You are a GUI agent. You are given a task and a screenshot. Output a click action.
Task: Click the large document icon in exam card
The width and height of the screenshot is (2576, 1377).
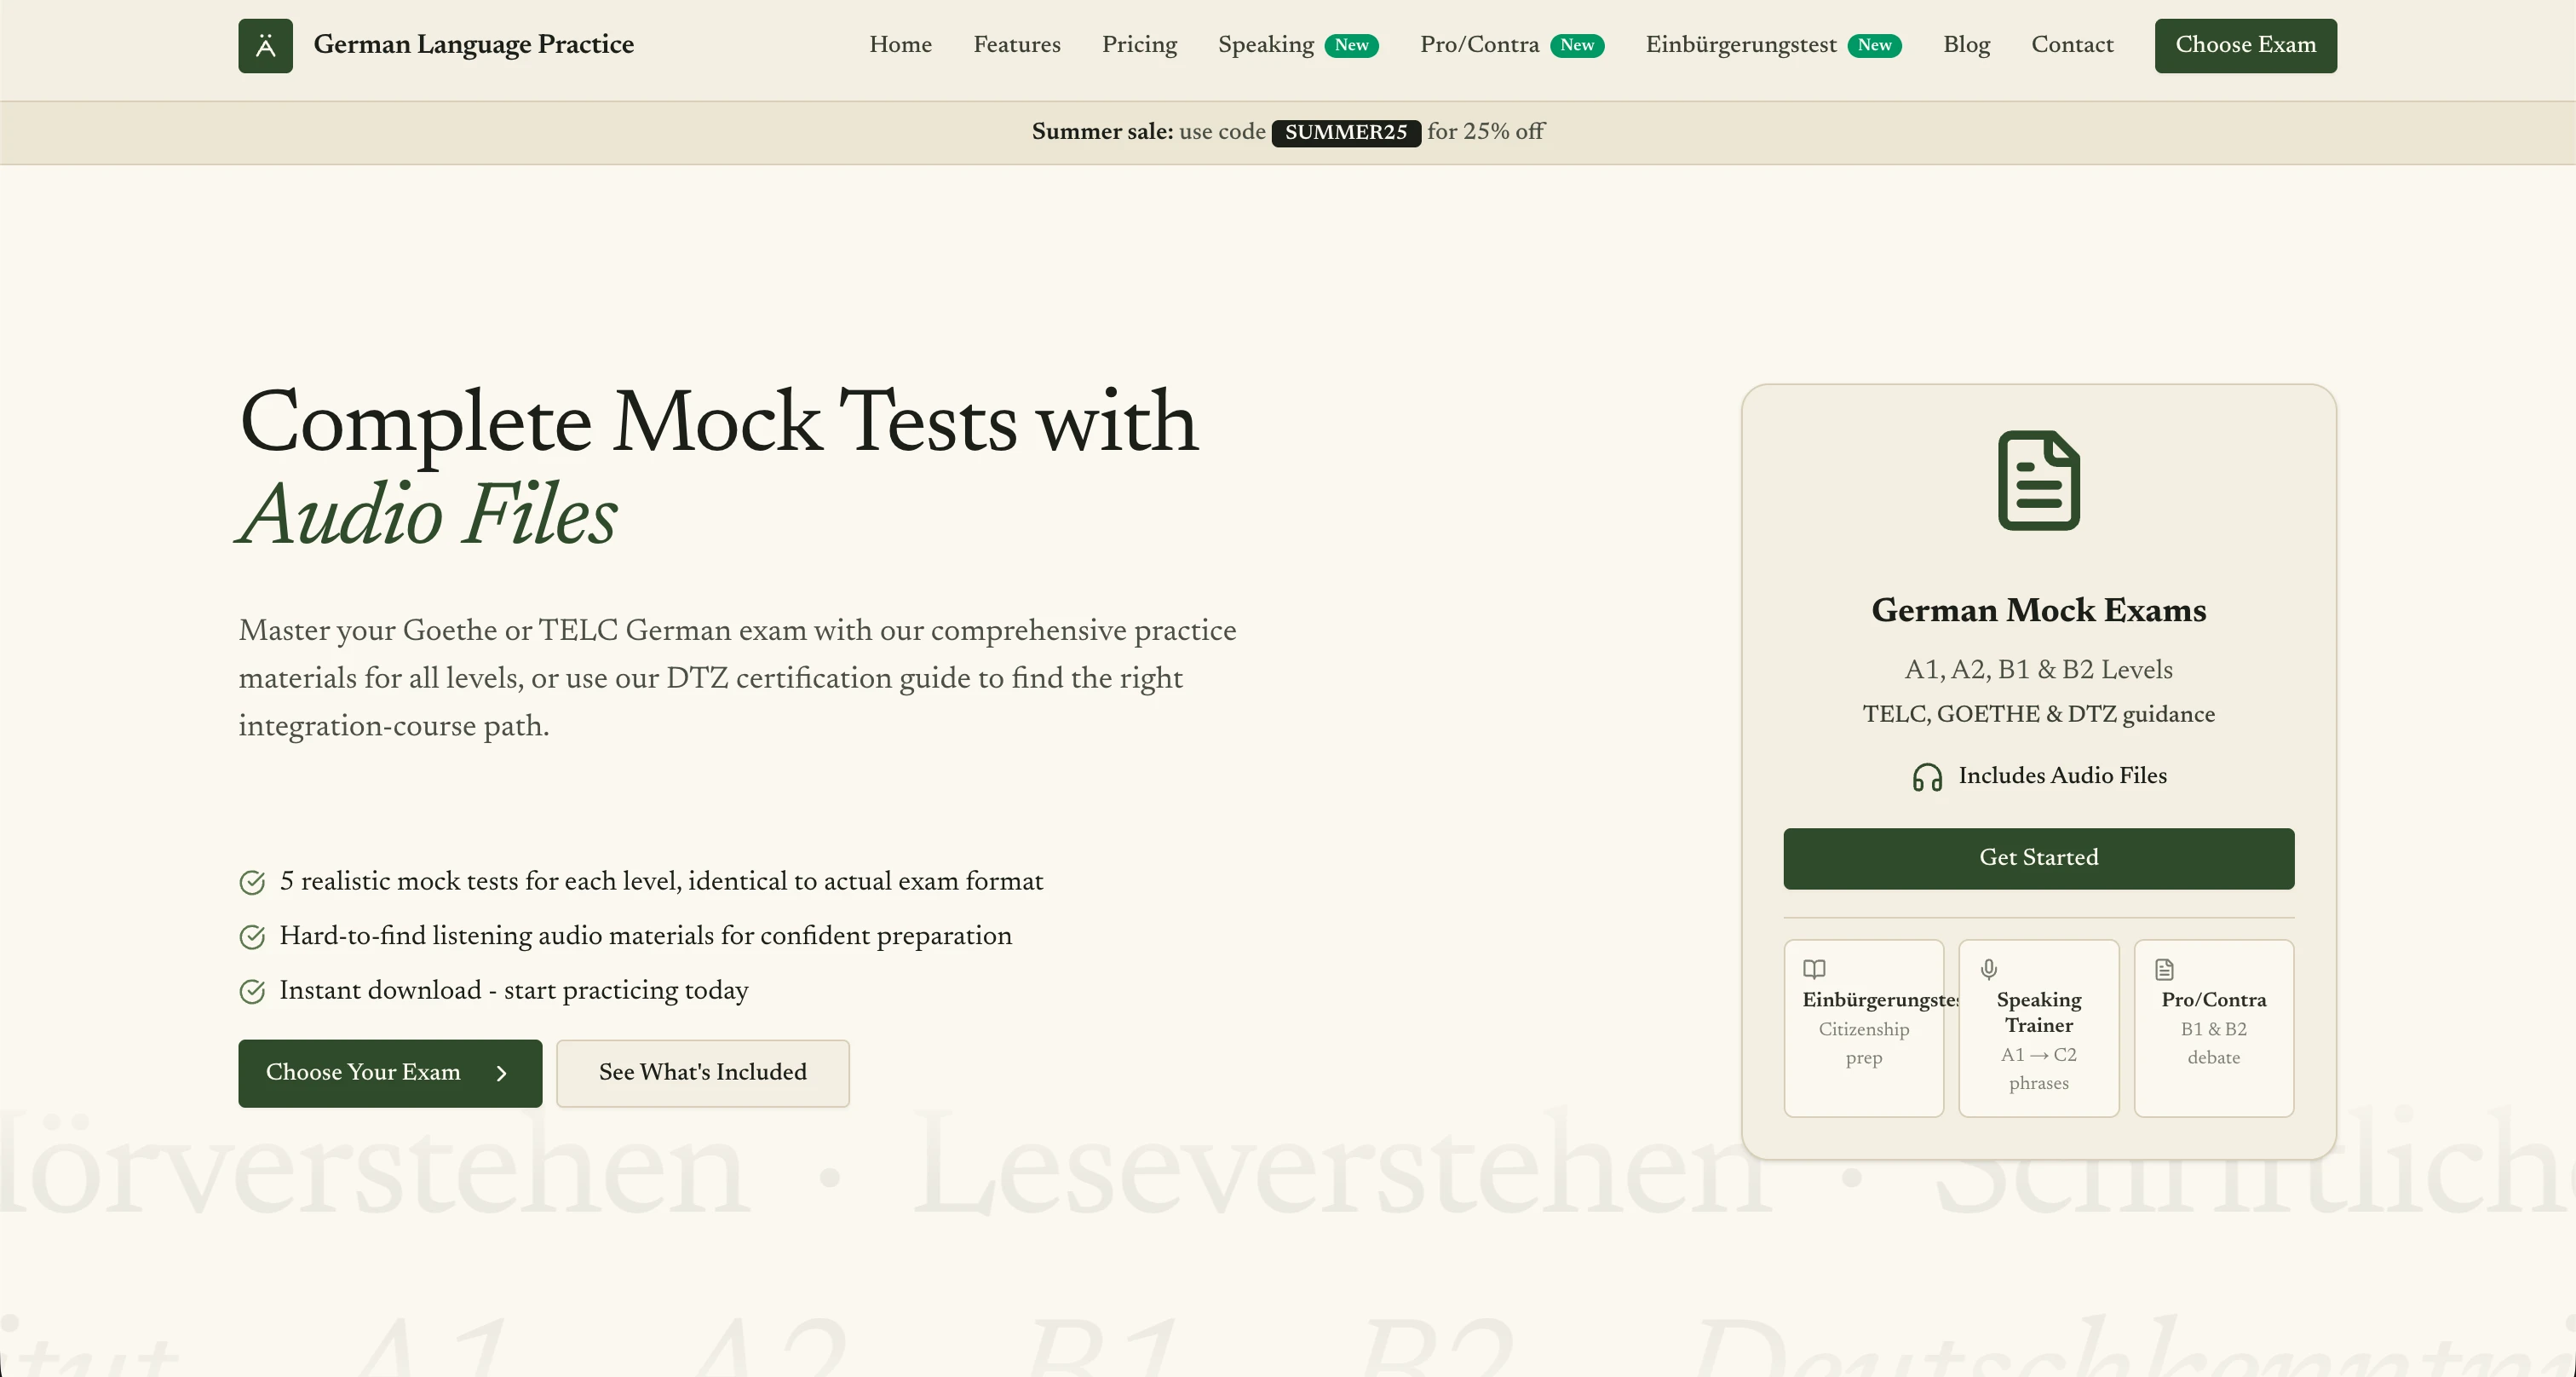coord(2038,480)
